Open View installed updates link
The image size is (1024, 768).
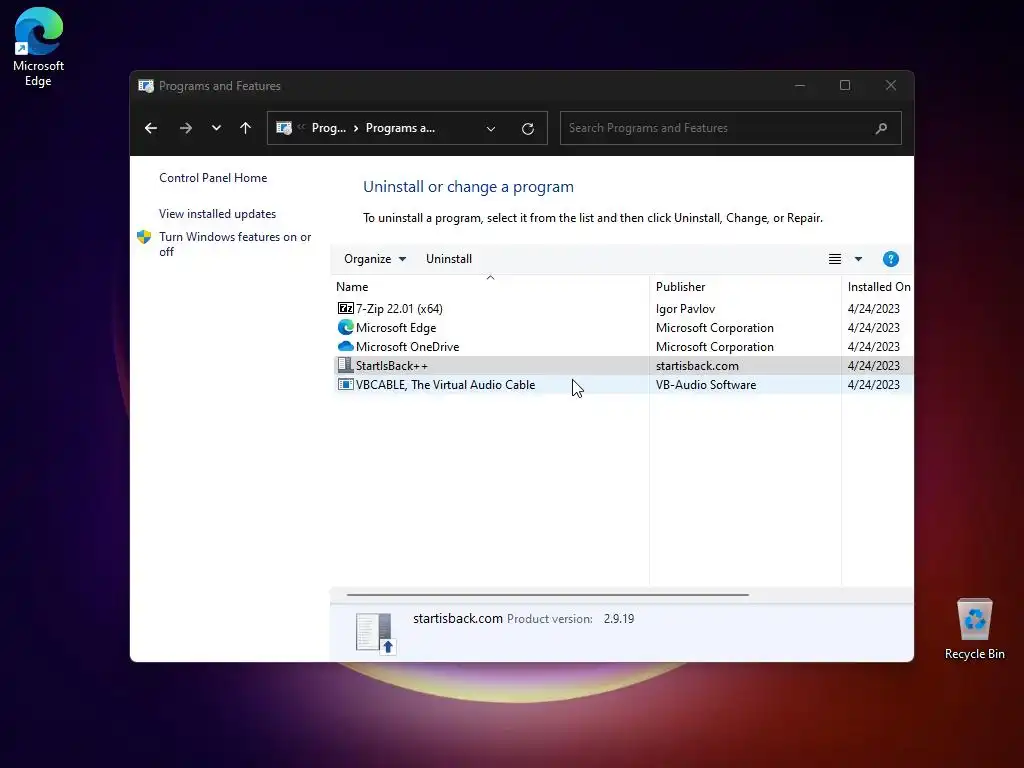[x=217, y=214]
